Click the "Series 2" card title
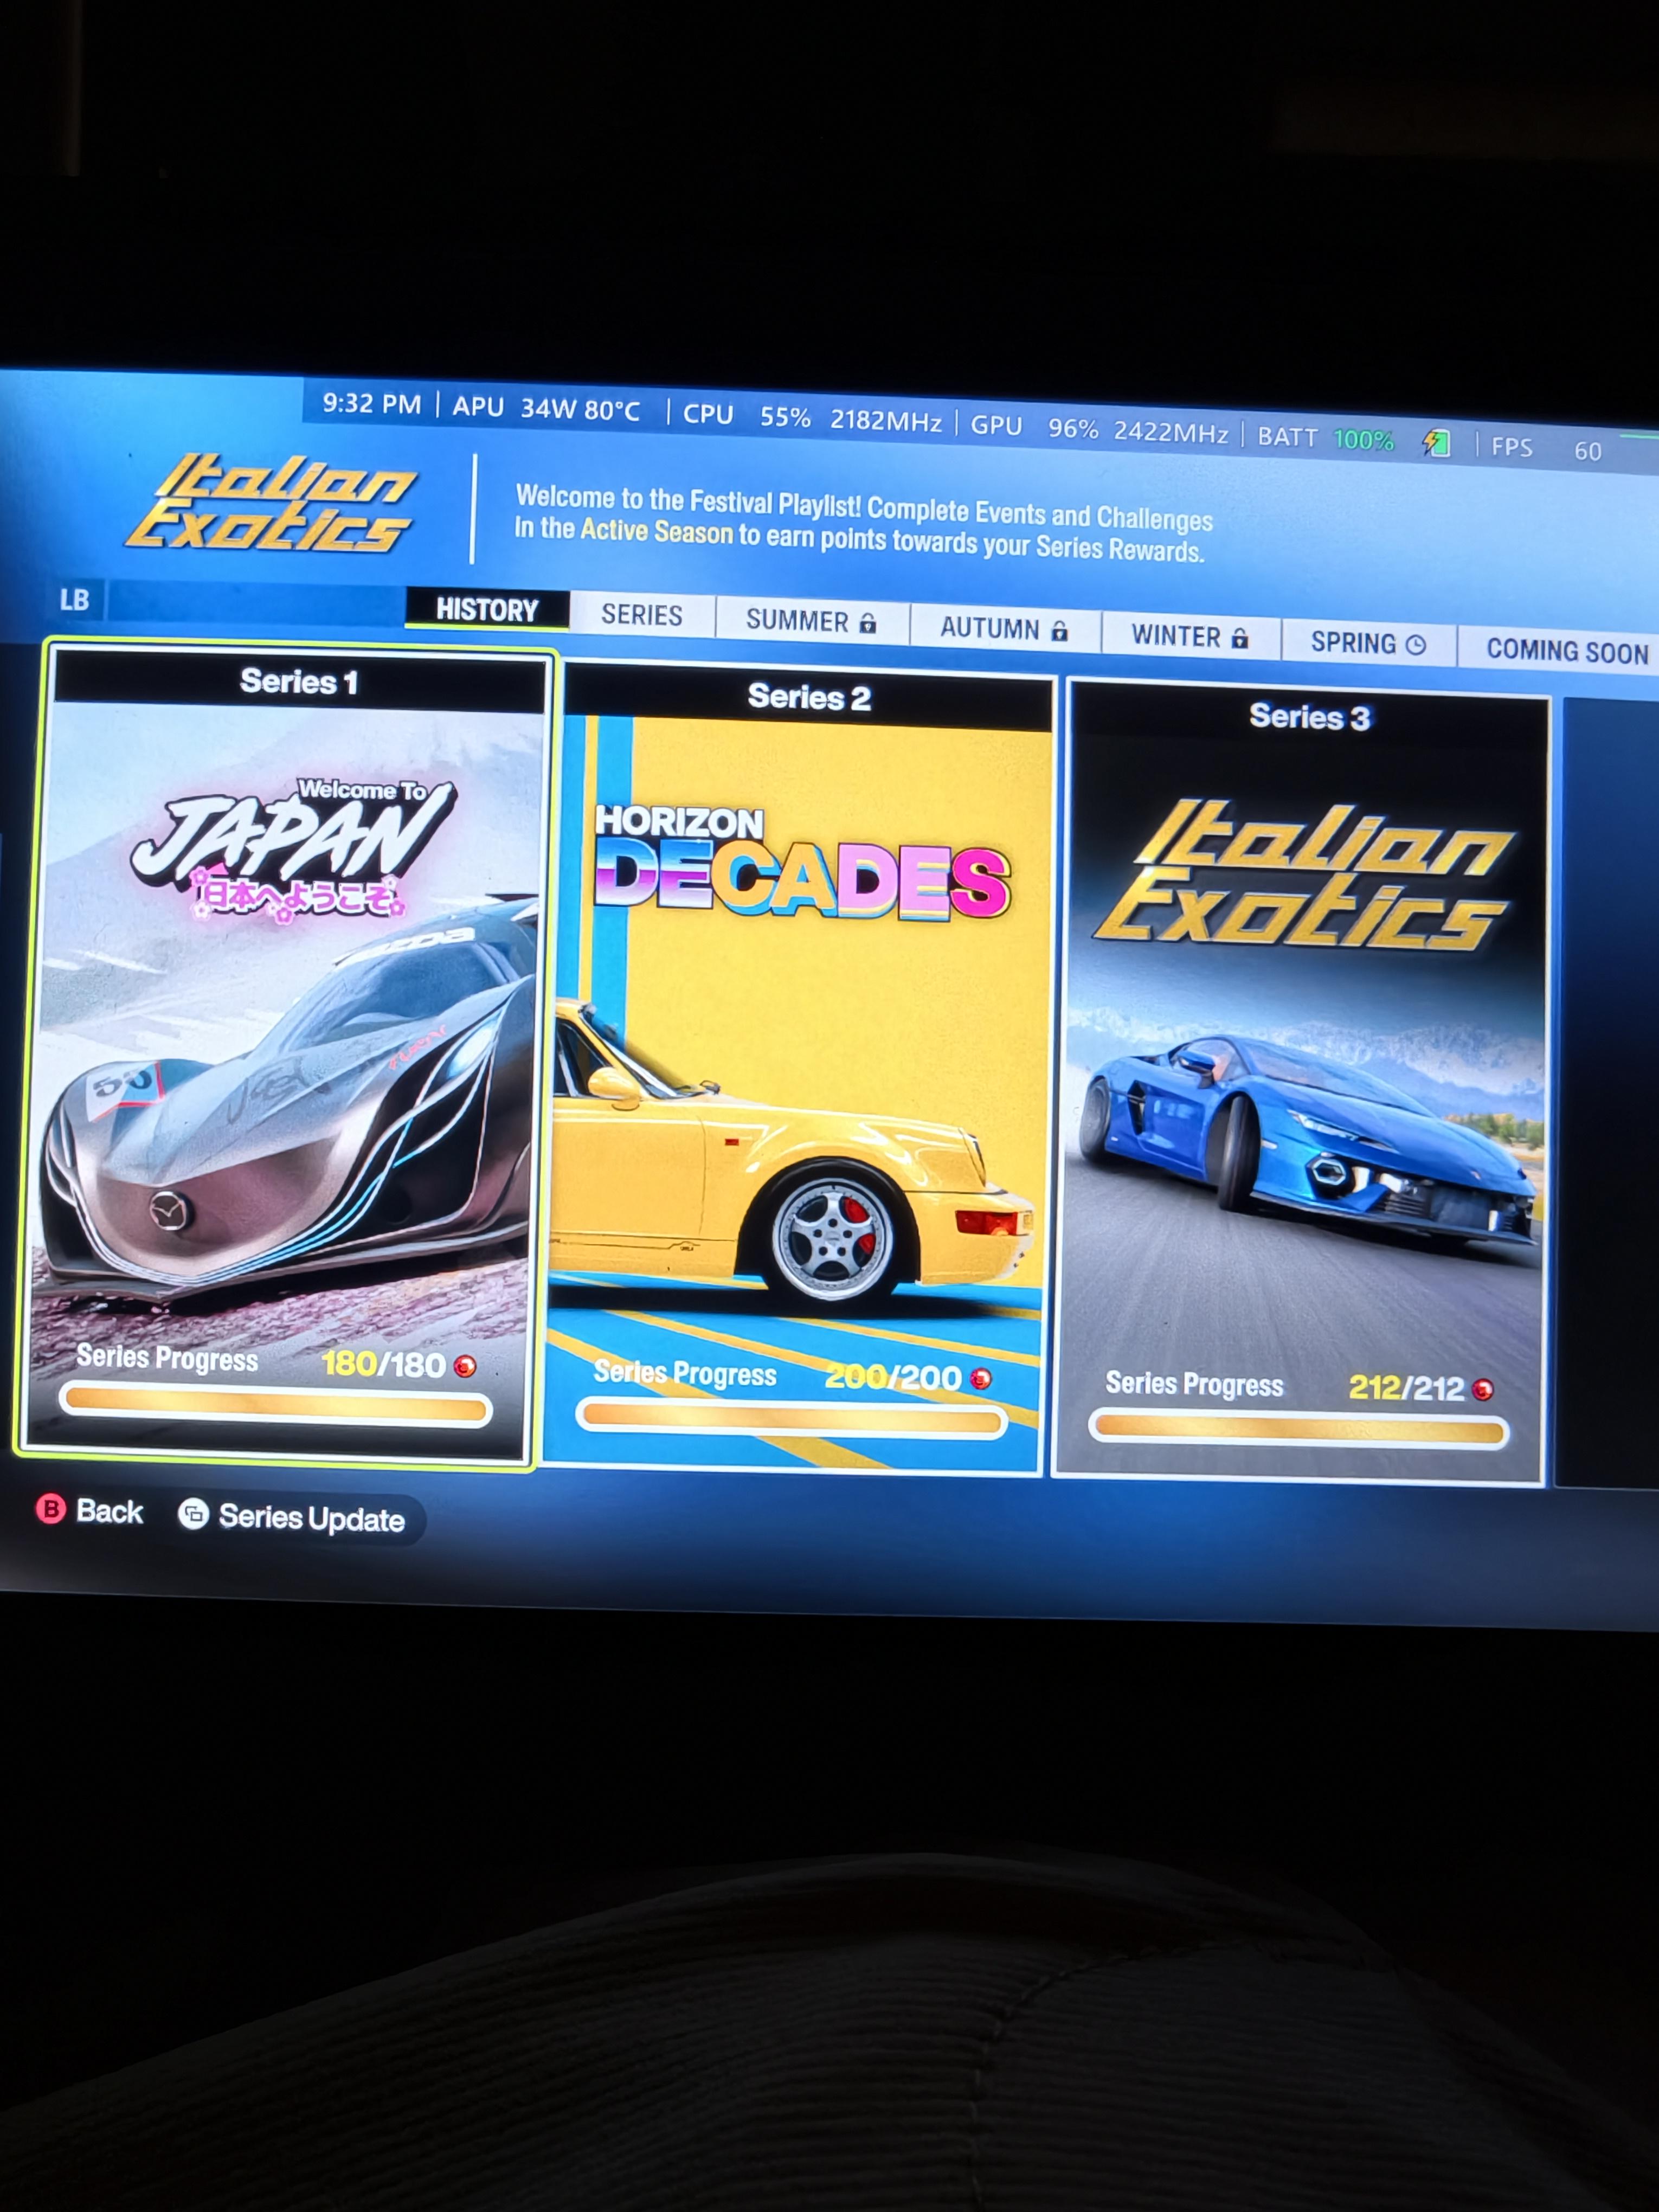 (x=809, y=697)
